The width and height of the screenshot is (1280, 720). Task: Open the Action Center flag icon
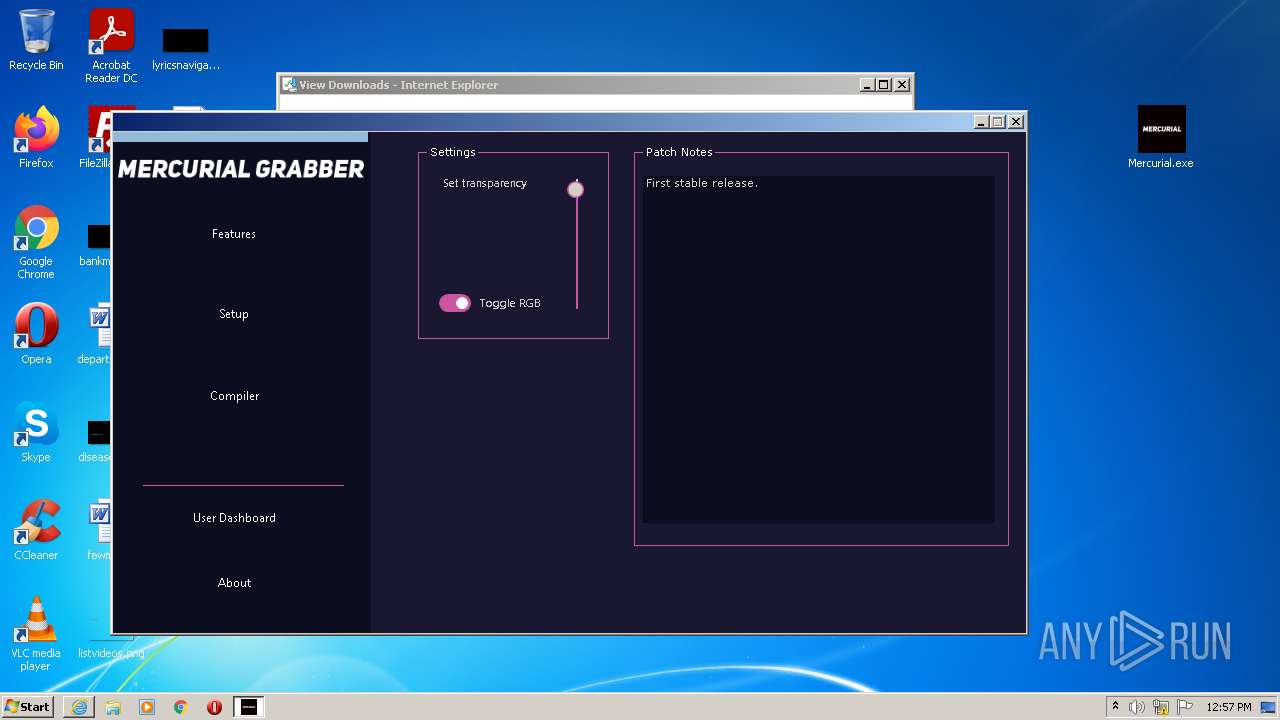point(1185,707)
